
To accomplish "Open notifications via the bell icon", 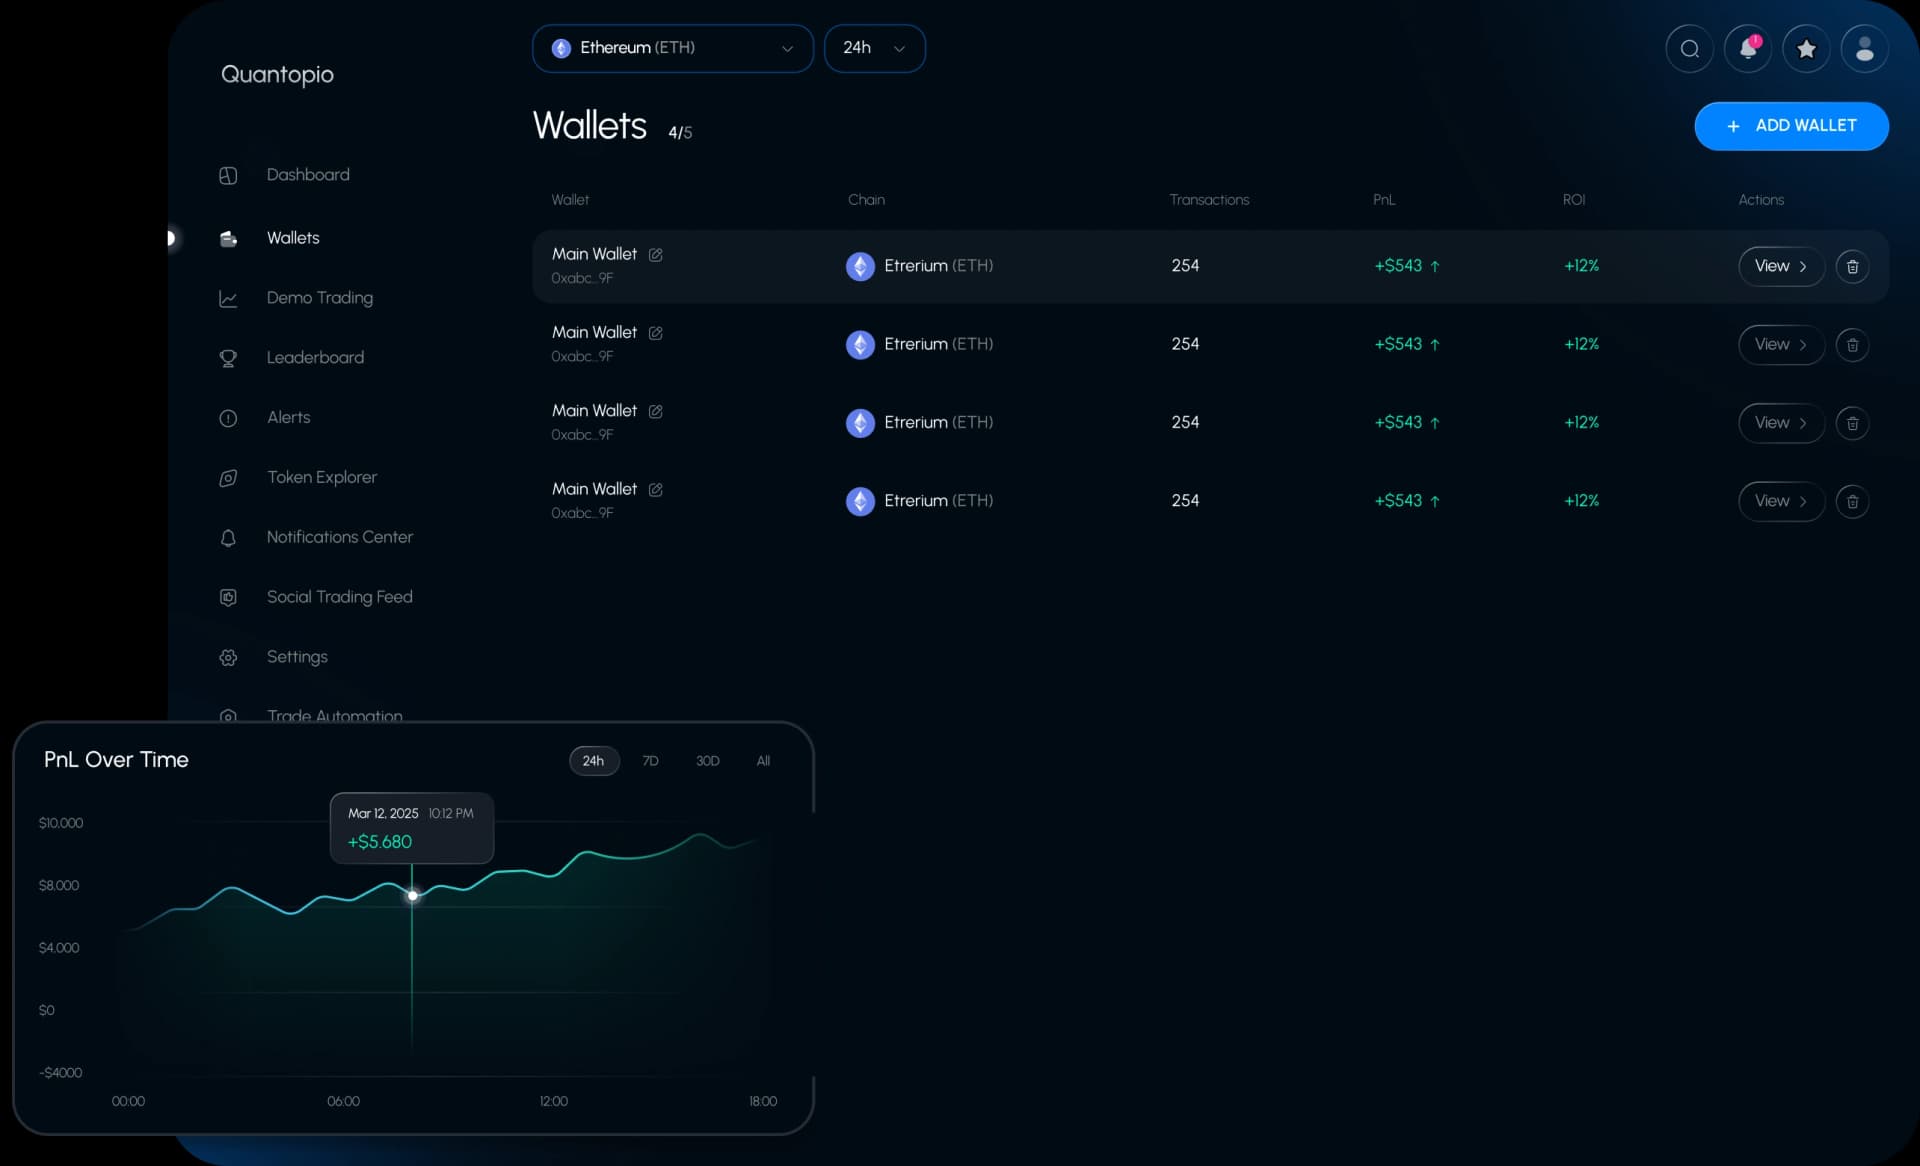I will 1747,48.
